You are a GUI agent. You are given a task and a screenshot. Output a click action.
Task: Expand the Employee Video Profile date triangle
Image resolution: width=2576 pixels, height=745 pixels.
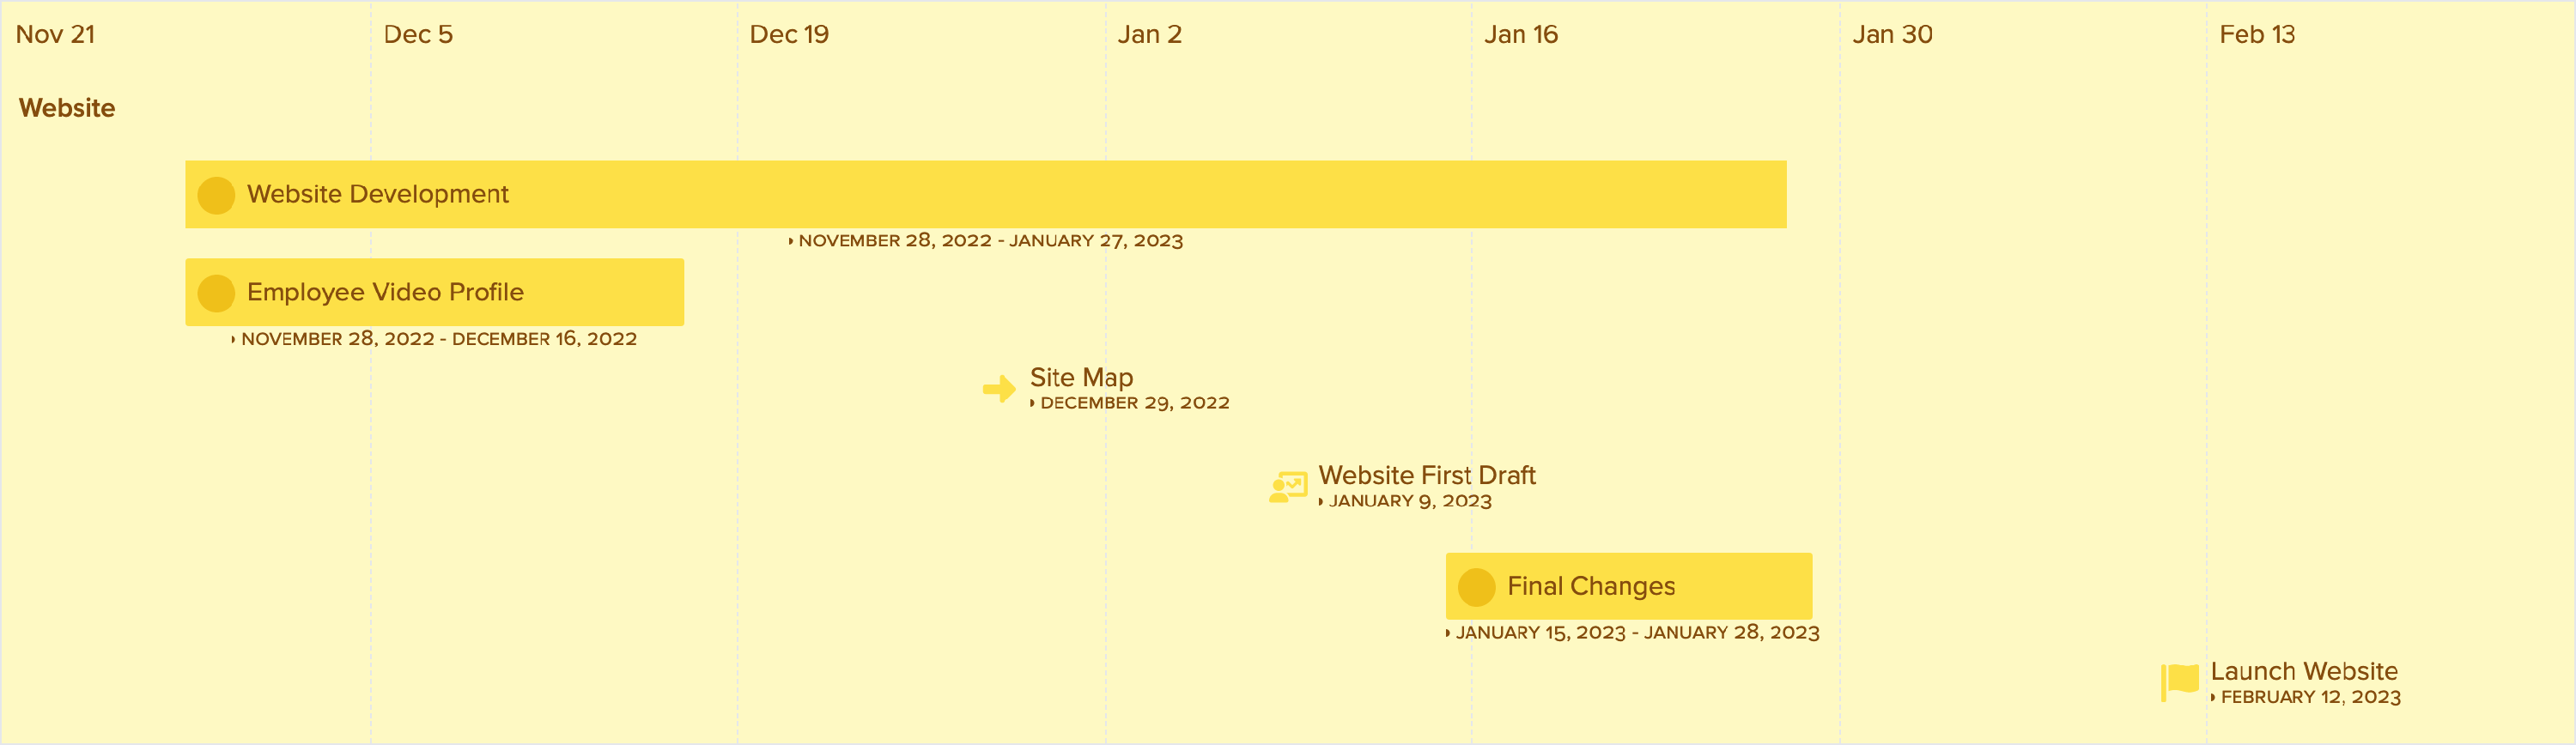coord(234,339)
